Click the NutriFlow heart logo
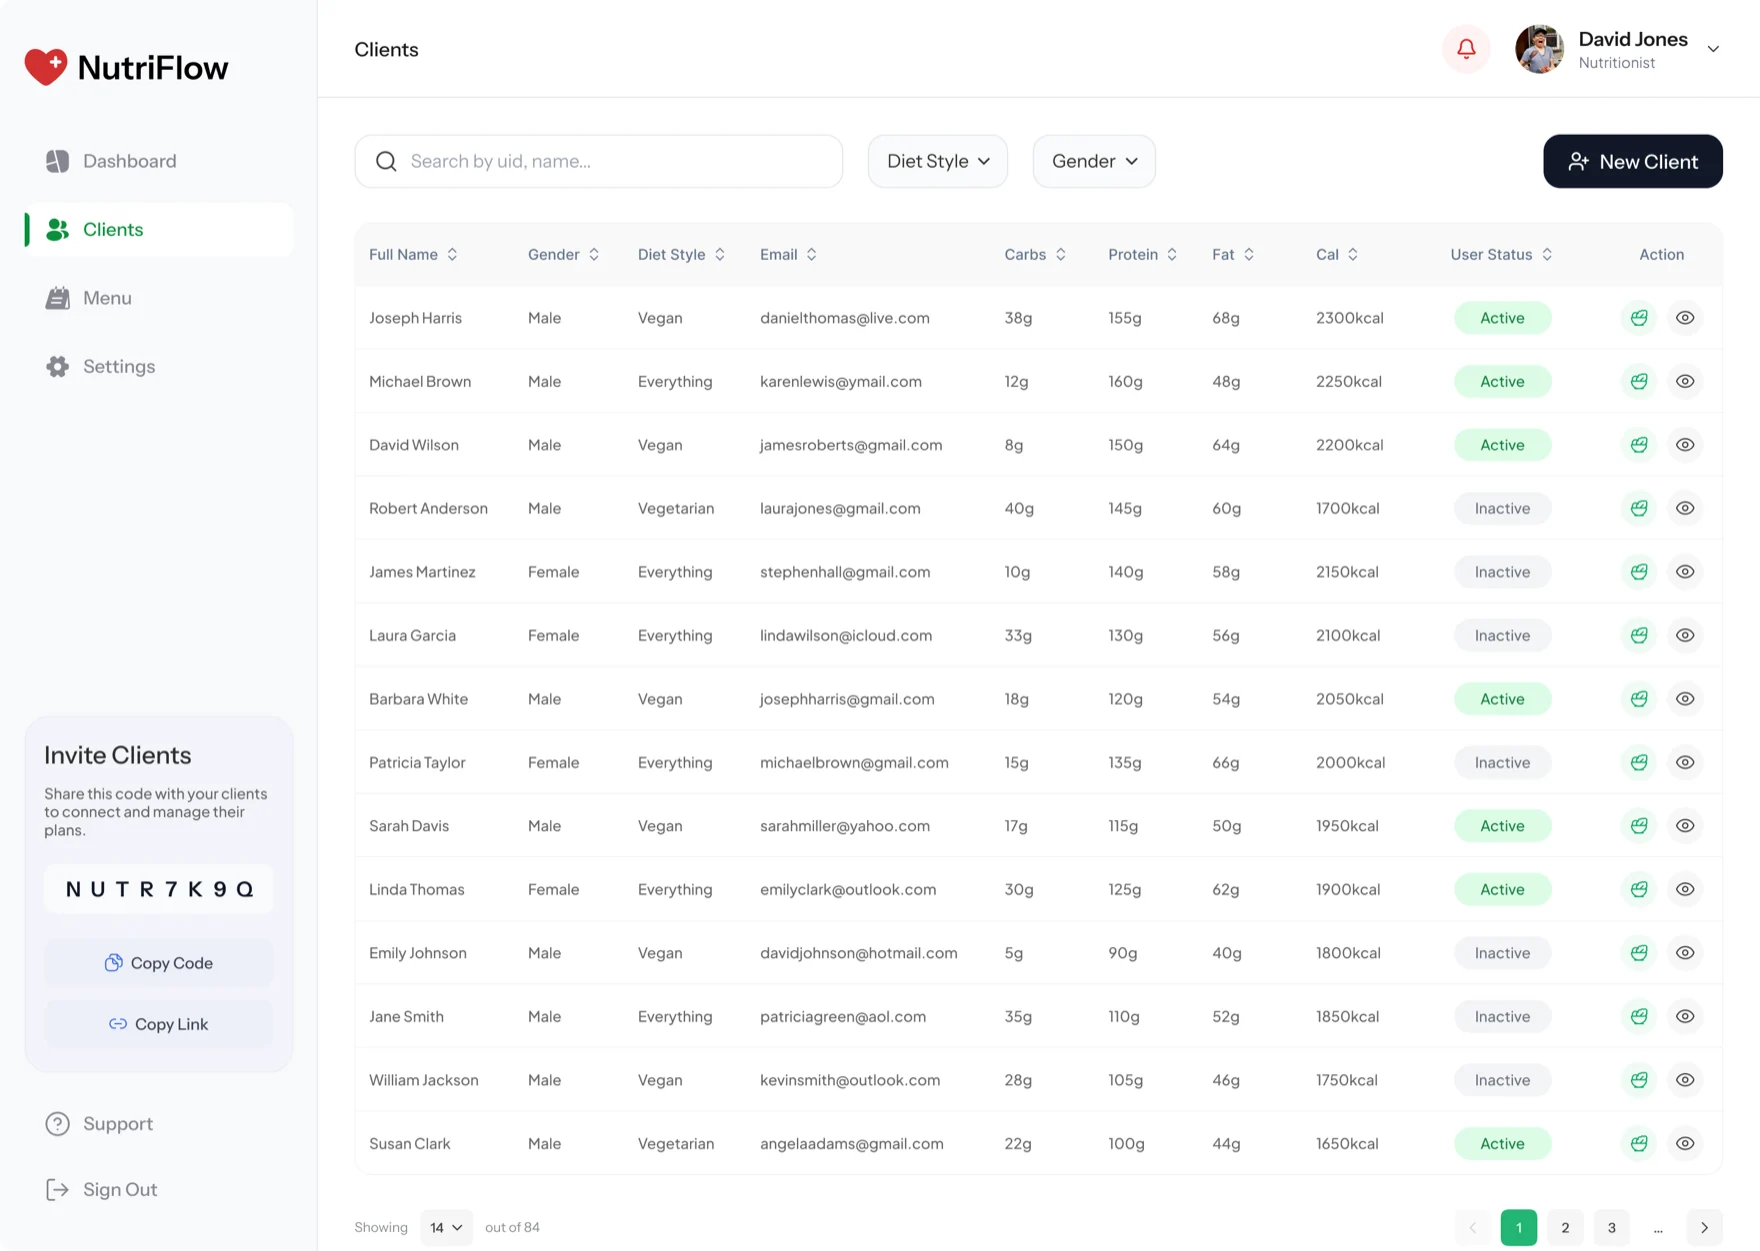The image size is (1760, 1251). pos(45,67)
